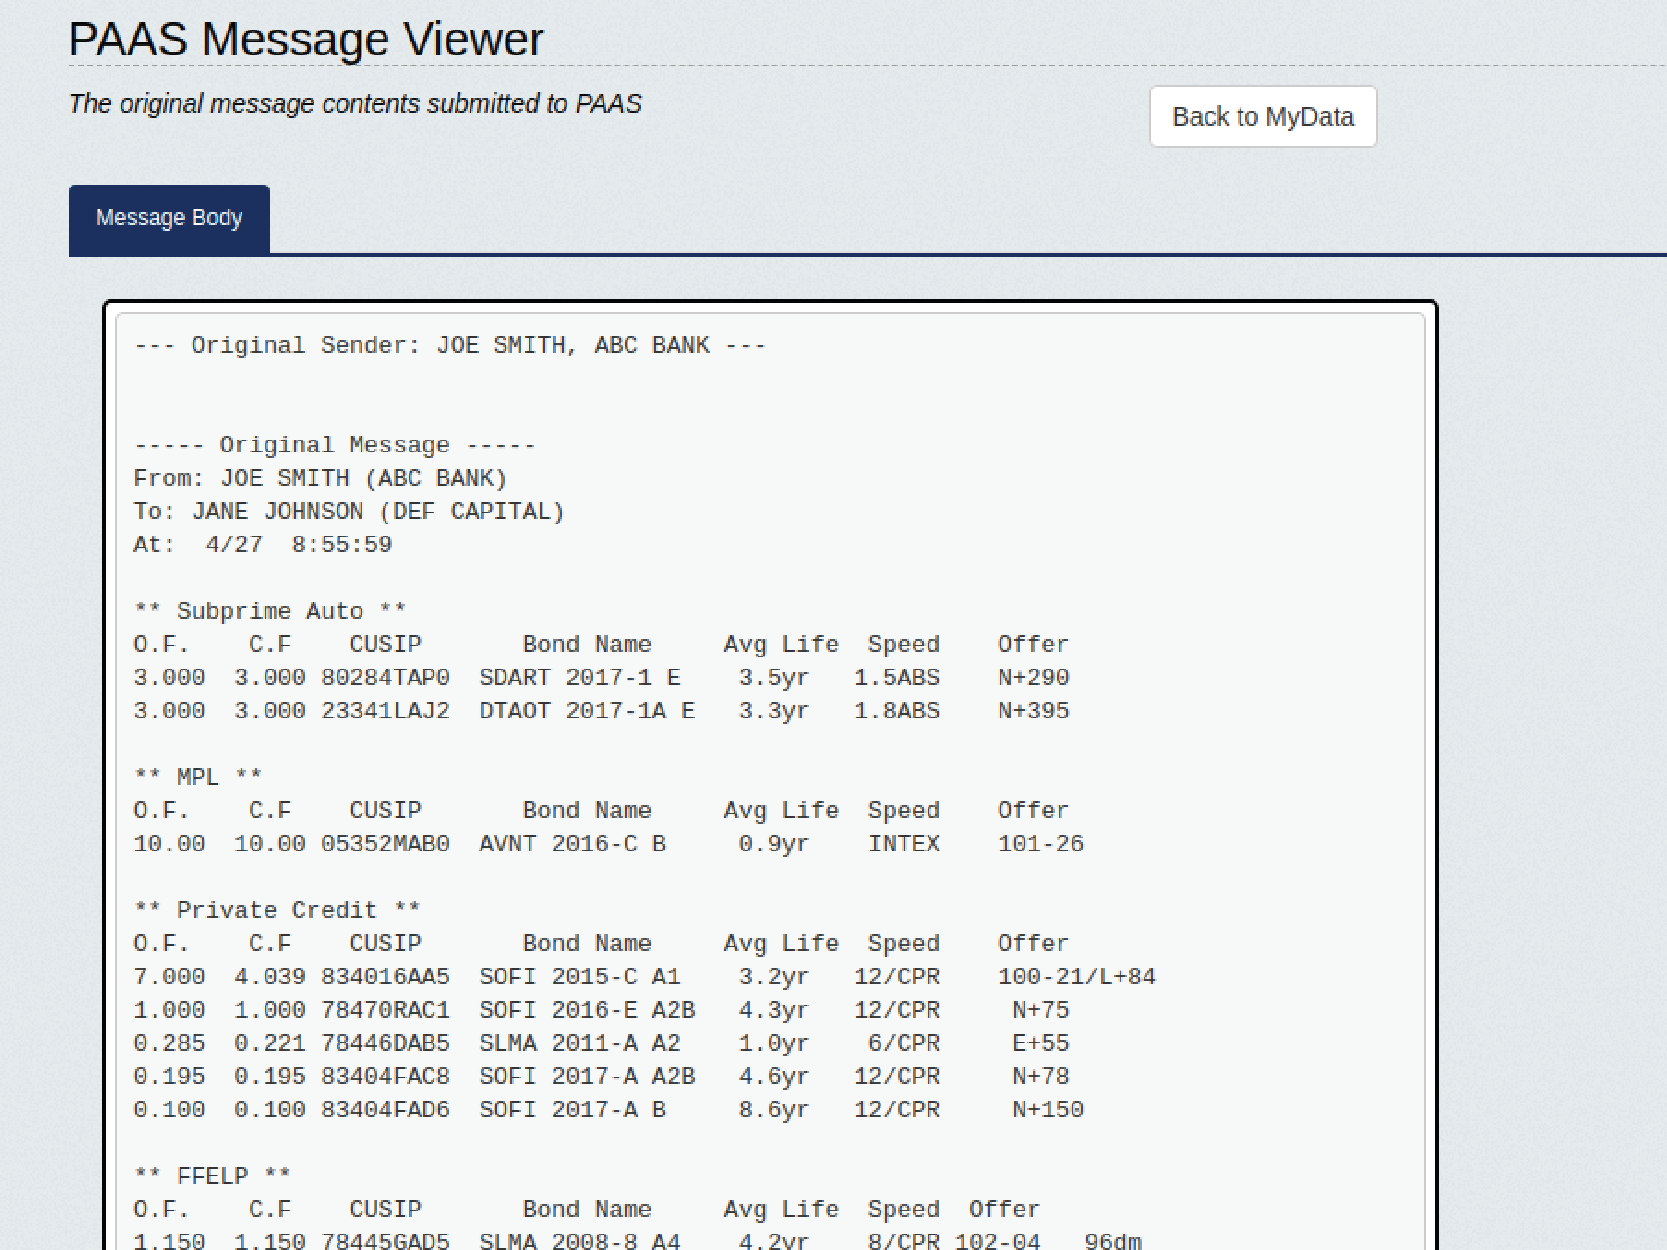Image resolution: width=1667 pixels, height=1250 pixels.
Task: Click the N+150 offer value
Action: (1047, 1110)
